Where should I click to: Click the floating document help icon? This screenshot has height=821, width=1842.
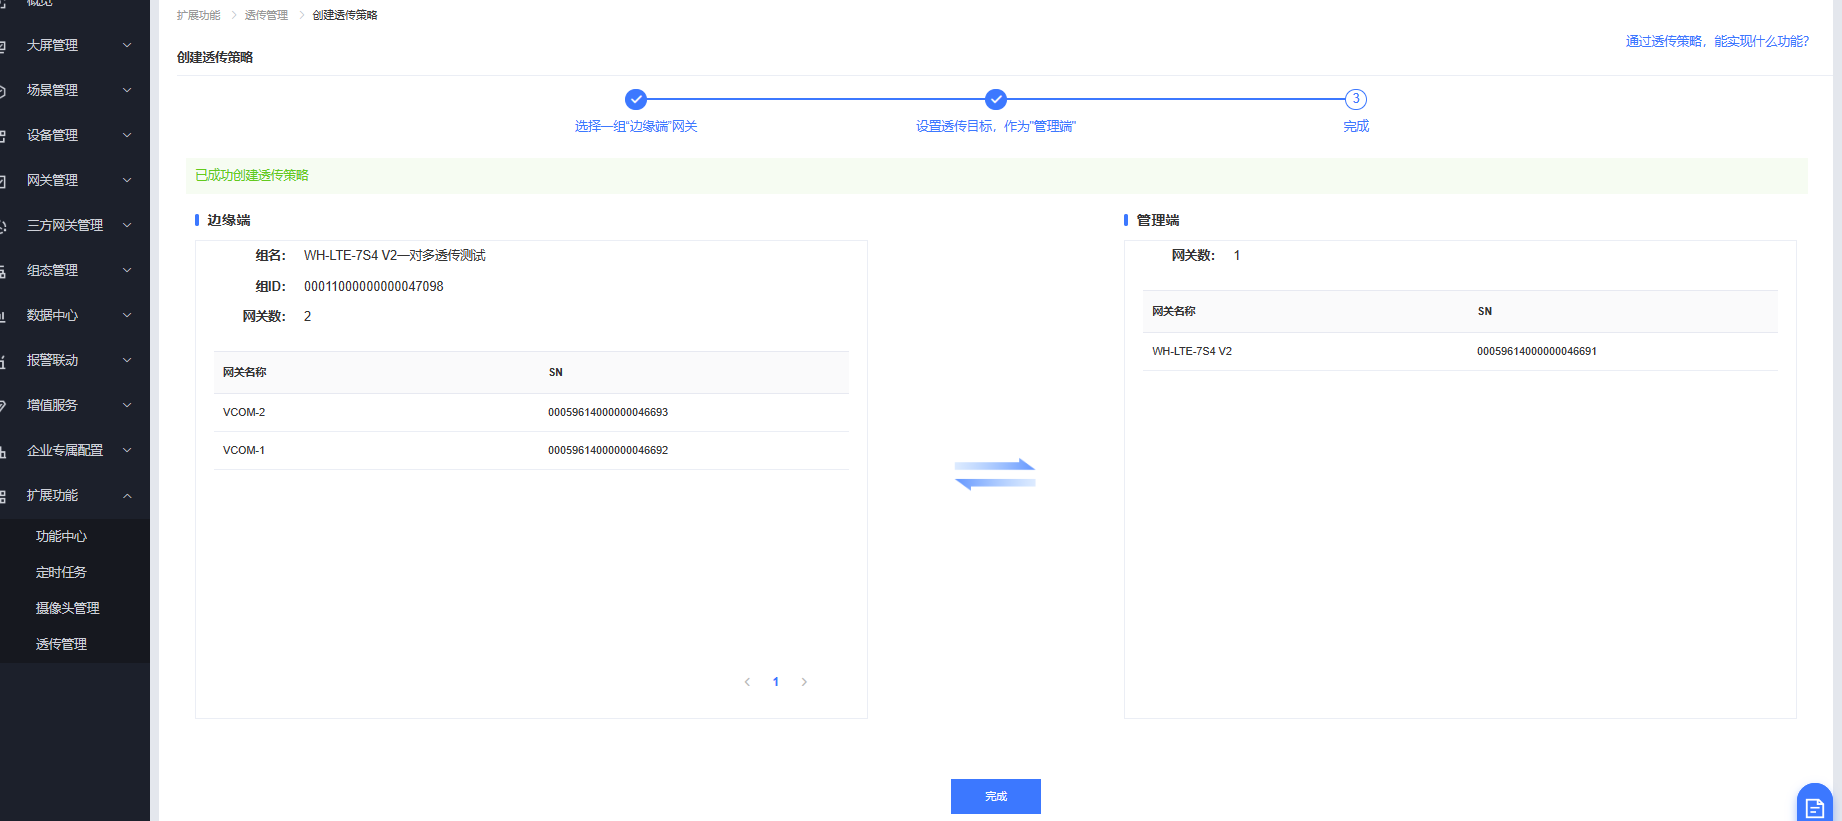[x=1814, y=805]
